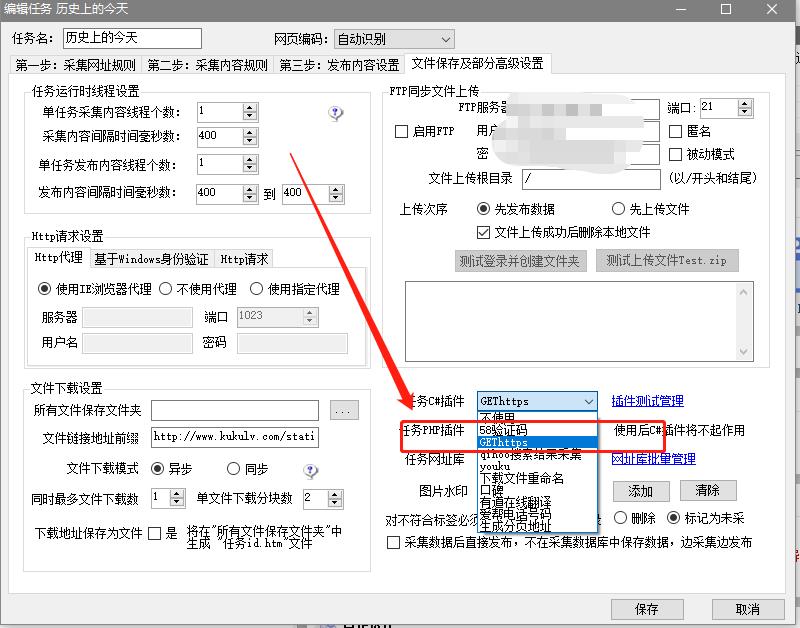The height and width of the screenshot is (628, 800).
Task: Tick the 采集数据后直接发布 checkbox
Action: [x=393, y=542]
